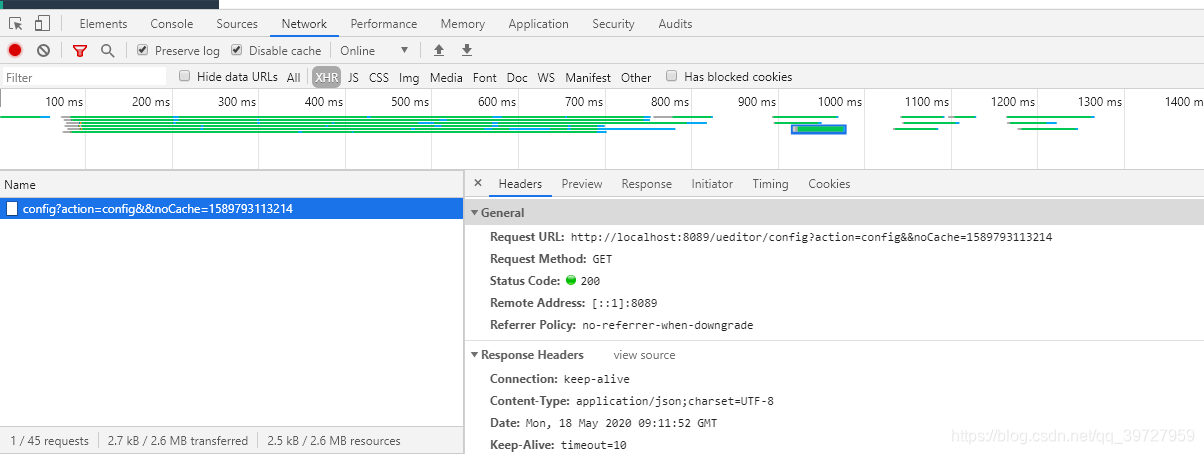Enable Preserve log checkbox

pyautogui.click(x=143, y=50)
